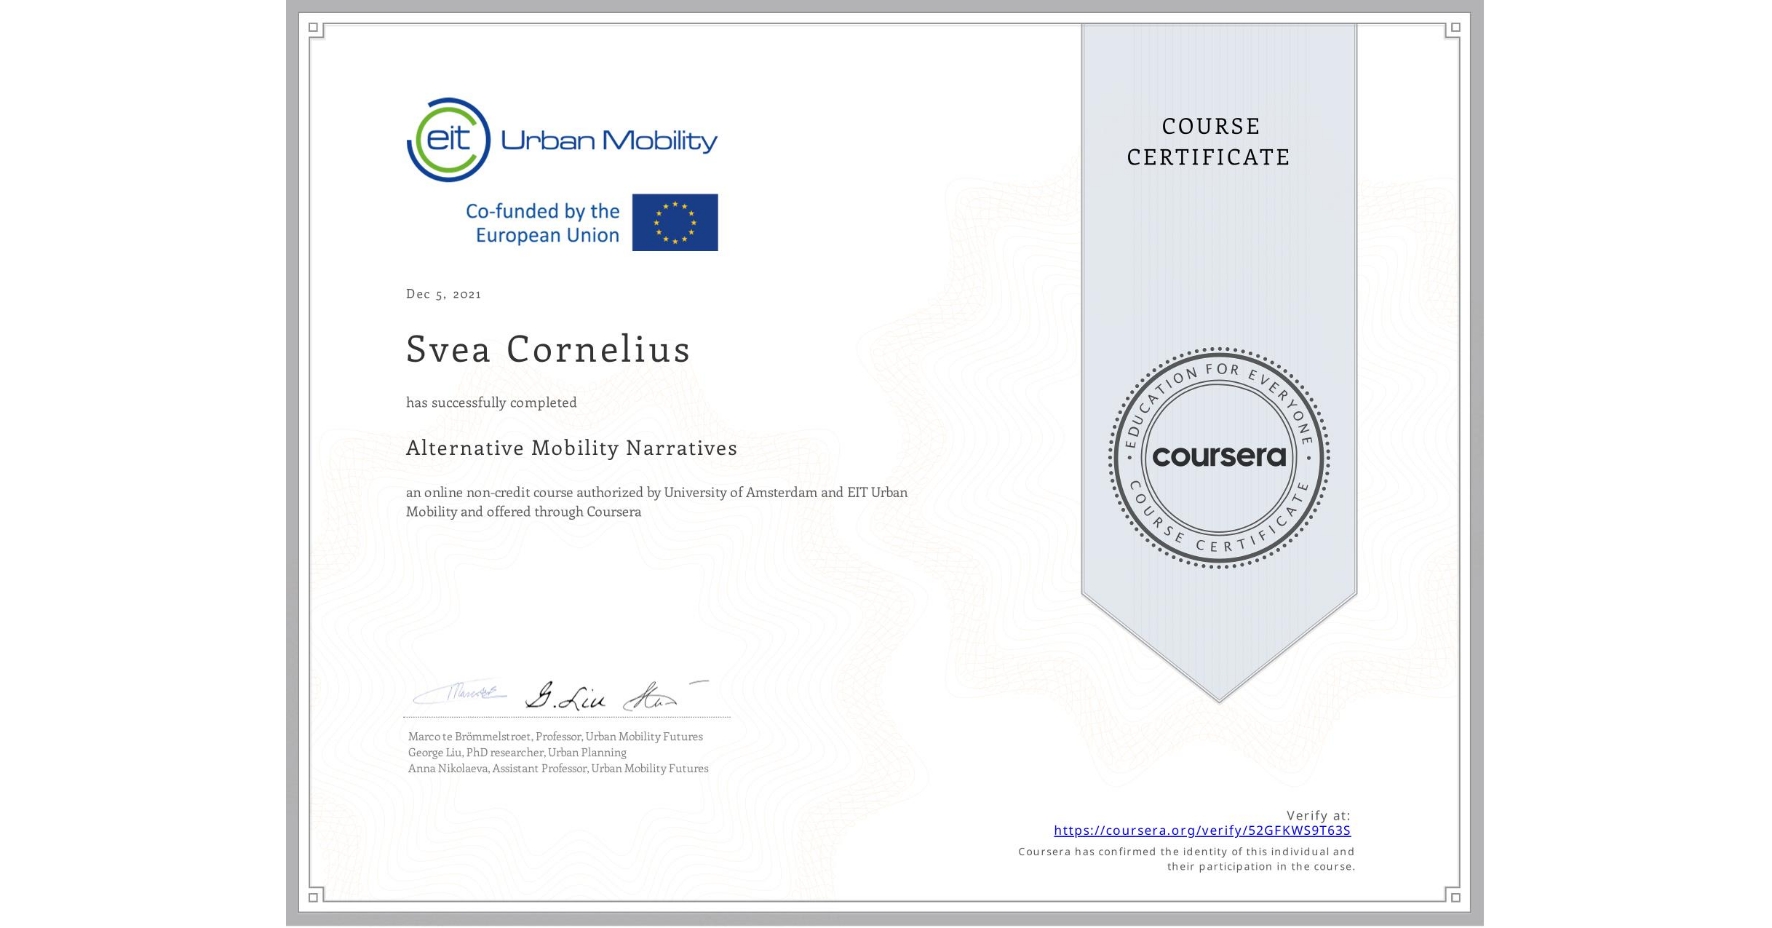The width and height of the screenshot is (1772, 928).
Task: Click the course title Alternative Mobility Narratives
Action: [x=571, y=449]
